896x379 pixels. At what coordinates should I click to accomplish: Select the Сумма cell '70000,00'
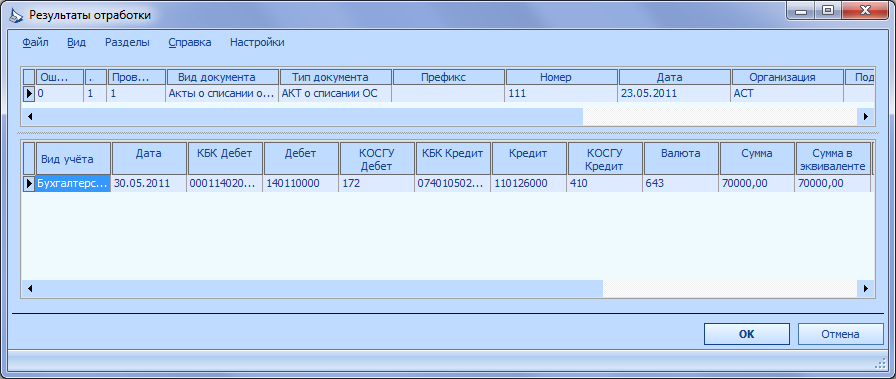(x=757, y=183)
